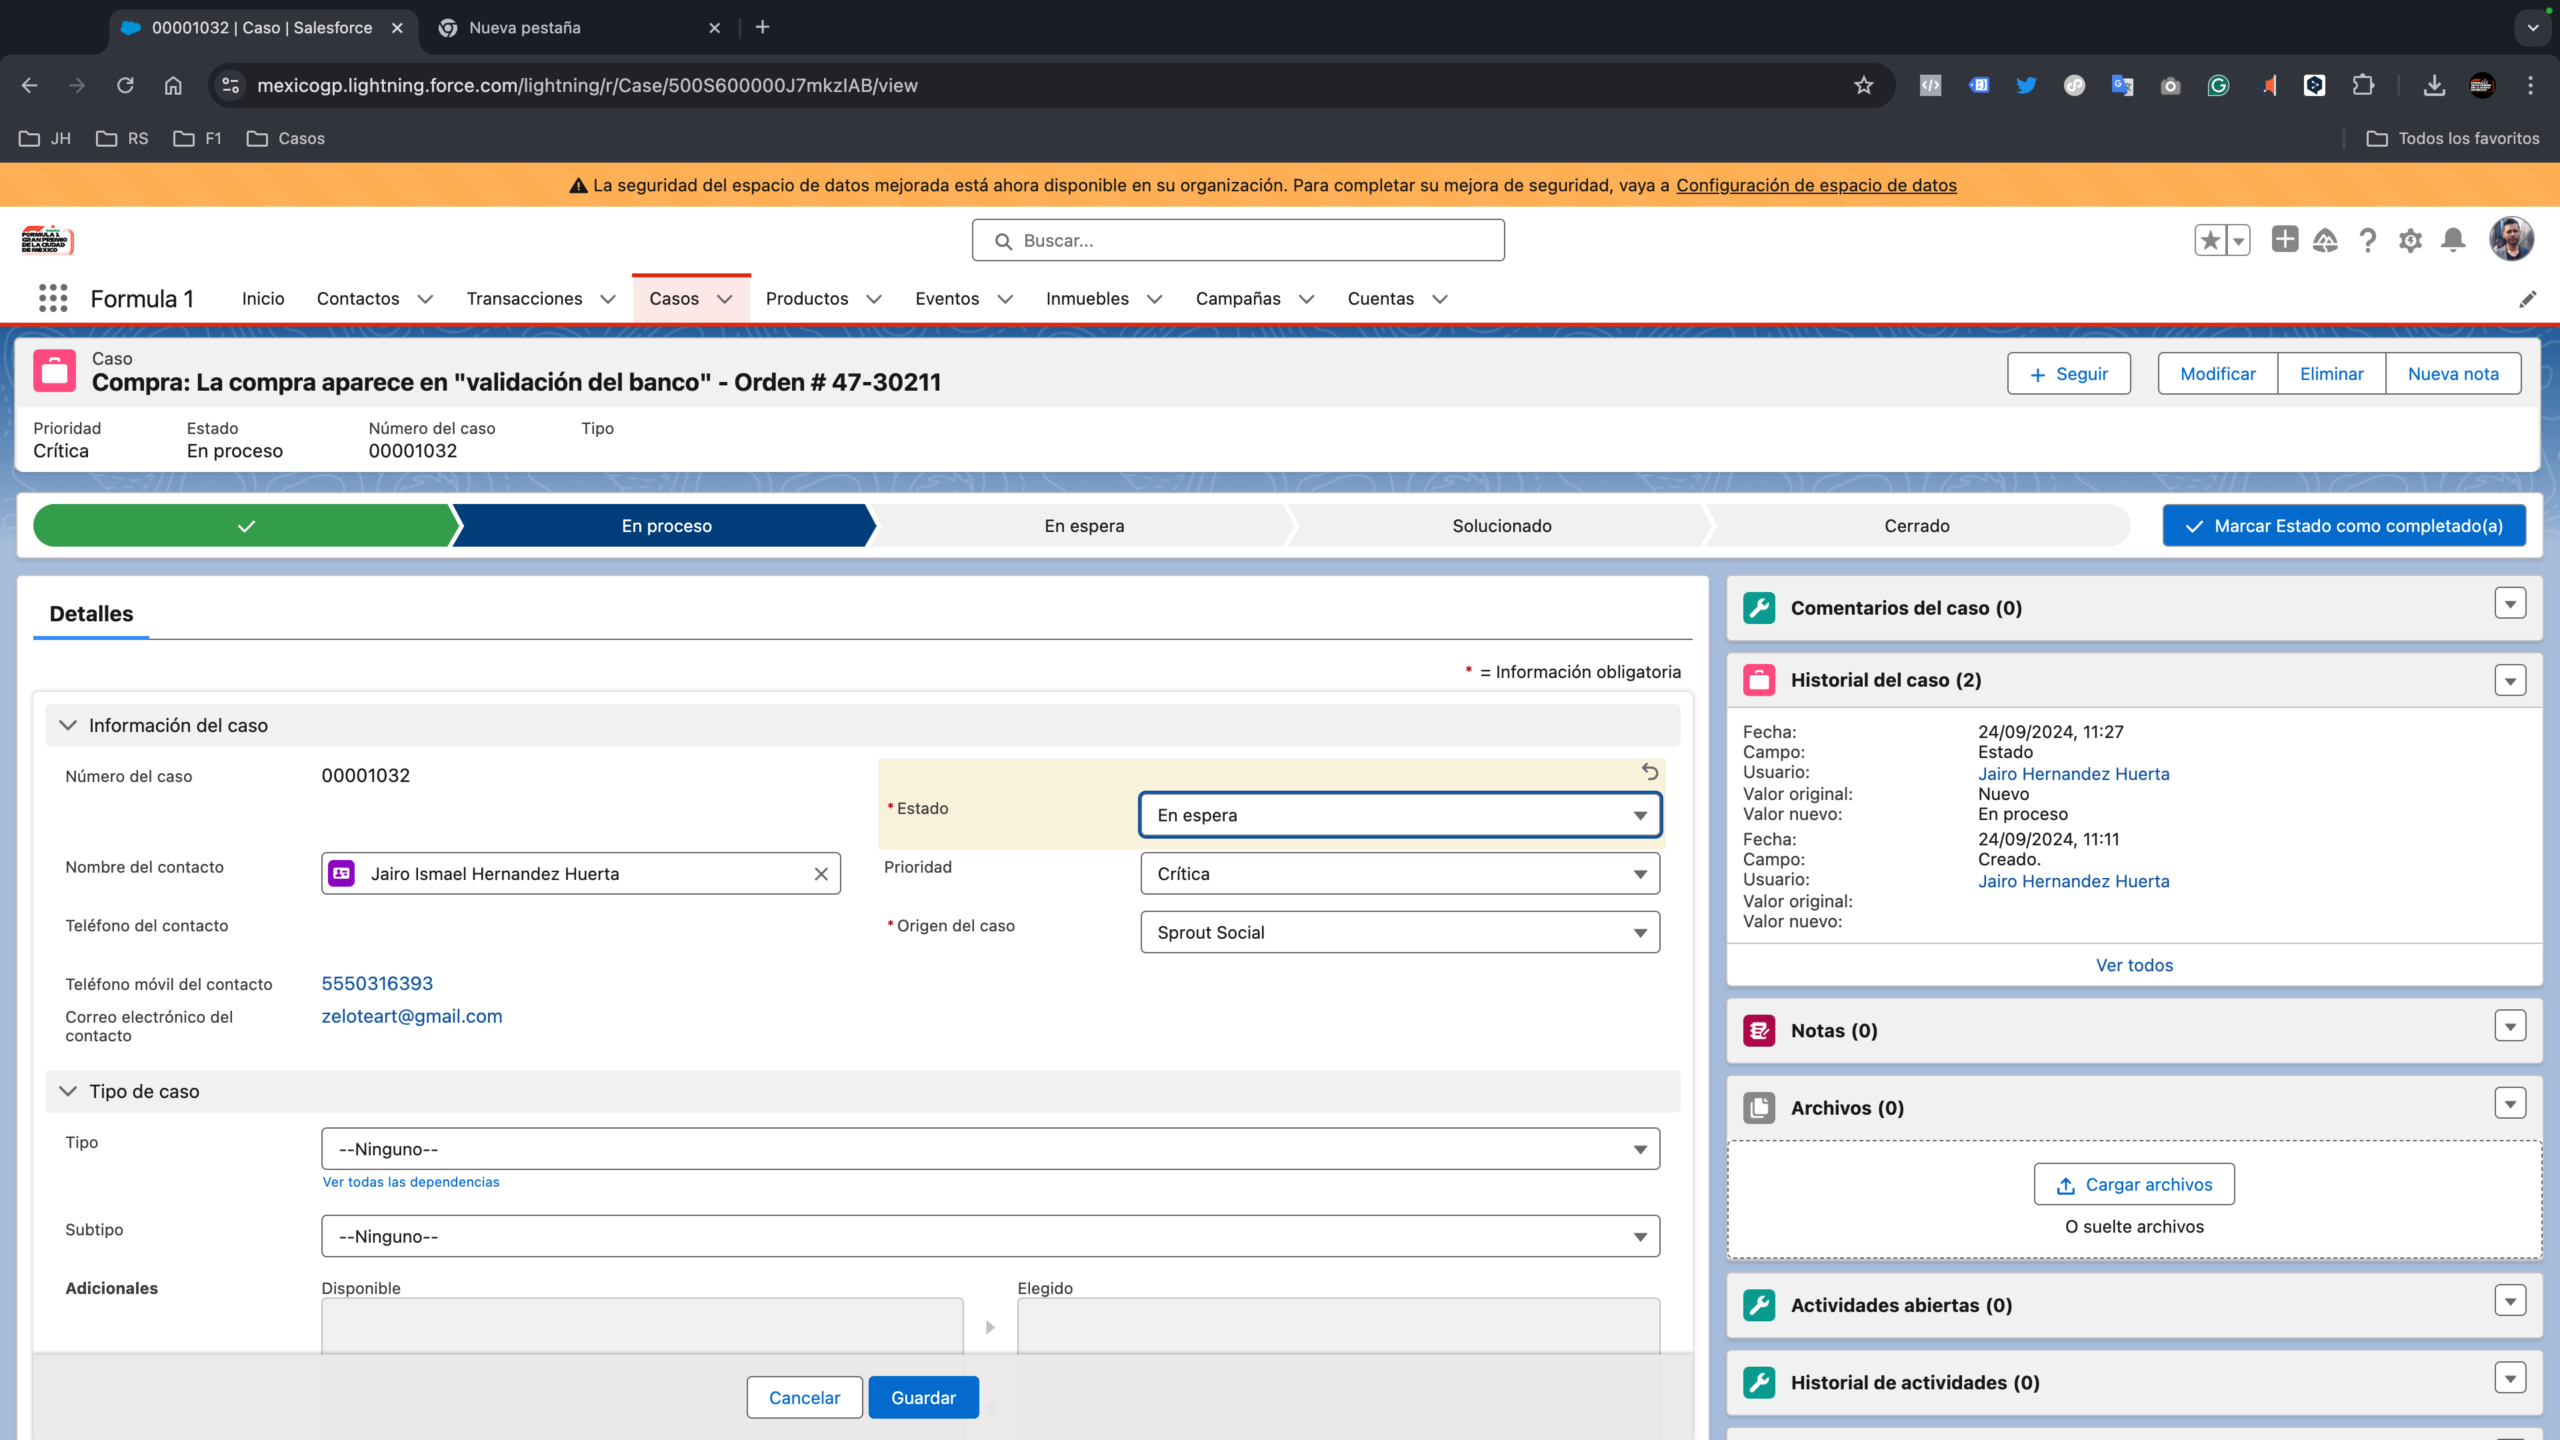The height and width of the screenshot is (1440, 2560).
Task: Bookmark page with browser star icon
Action: pyautogui.click(x=1863, y=85)
